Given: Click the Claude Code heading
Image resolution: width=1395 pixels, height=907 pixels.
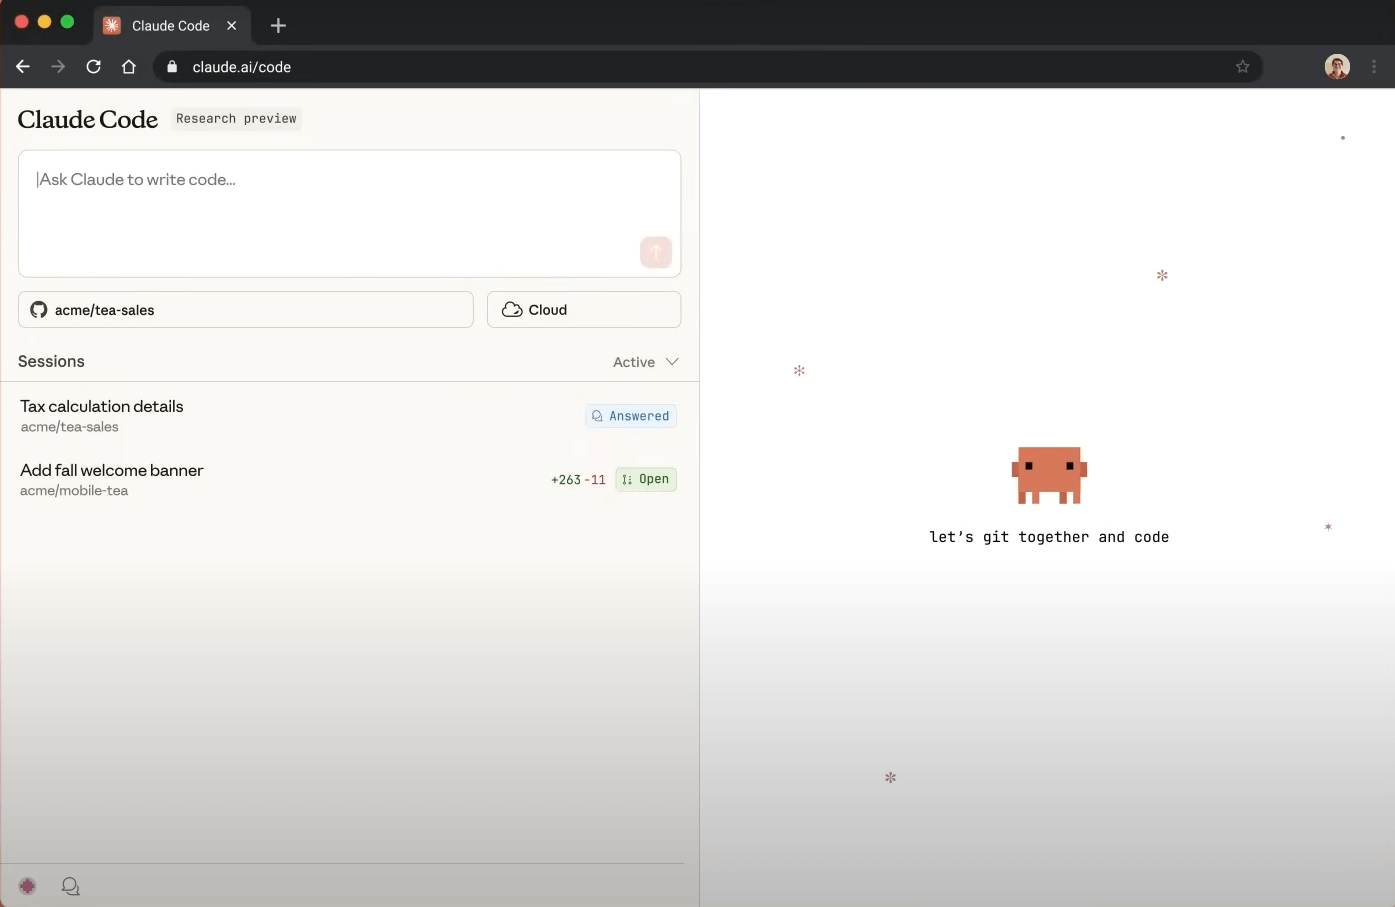Looking at the screenshot, I should click(x=88, y=119).
